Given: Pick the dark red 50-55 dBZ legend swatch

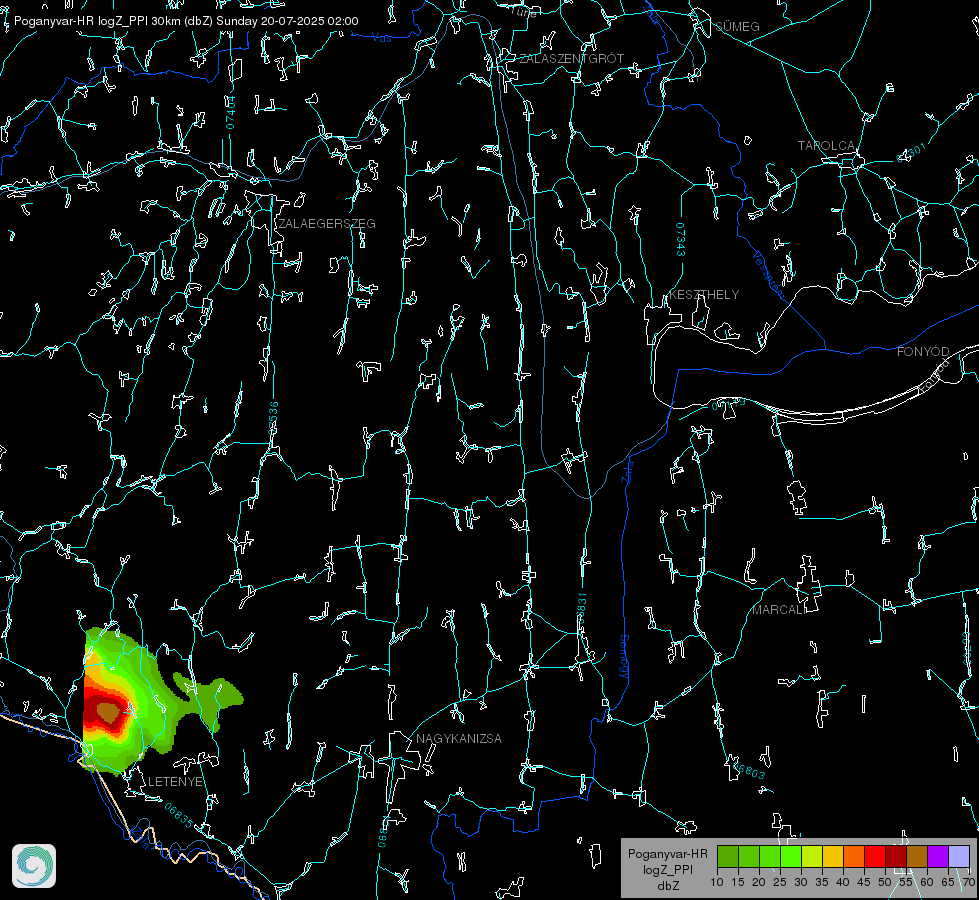Looking at the screenshot, I should click(897, 856).
